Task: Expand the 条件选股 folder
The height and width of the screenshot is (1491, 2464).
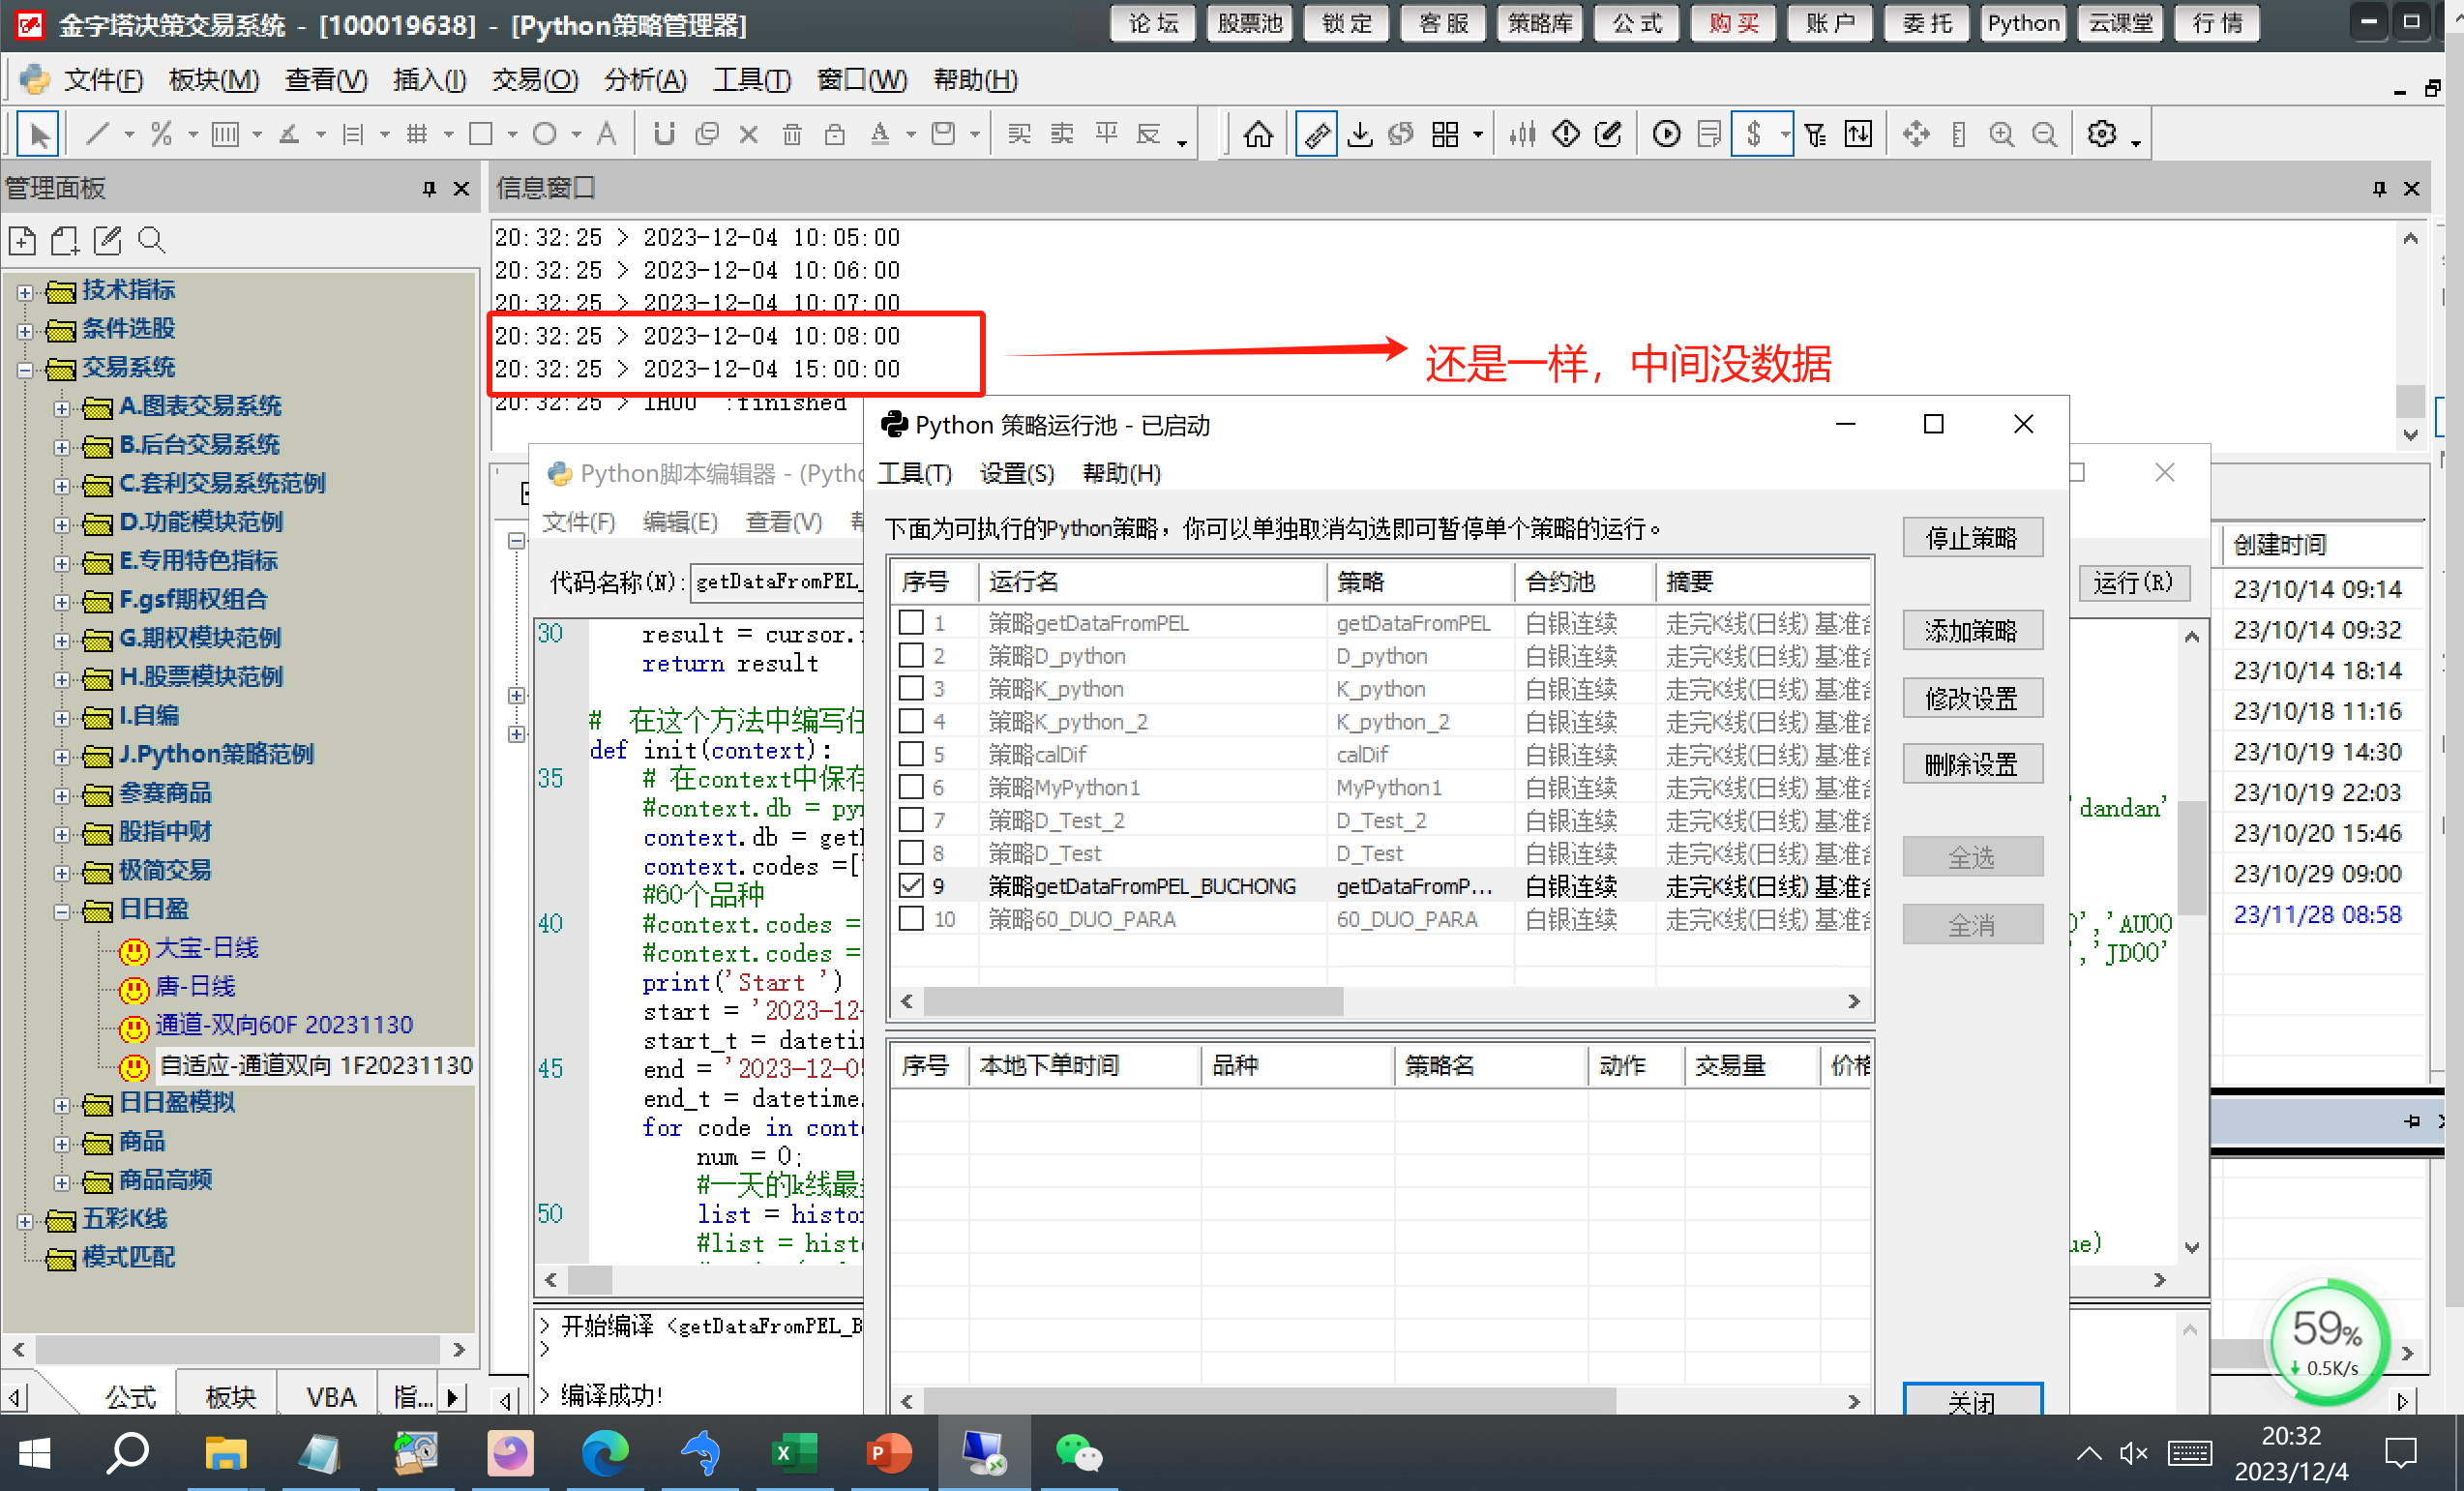Action: point(25,331)
